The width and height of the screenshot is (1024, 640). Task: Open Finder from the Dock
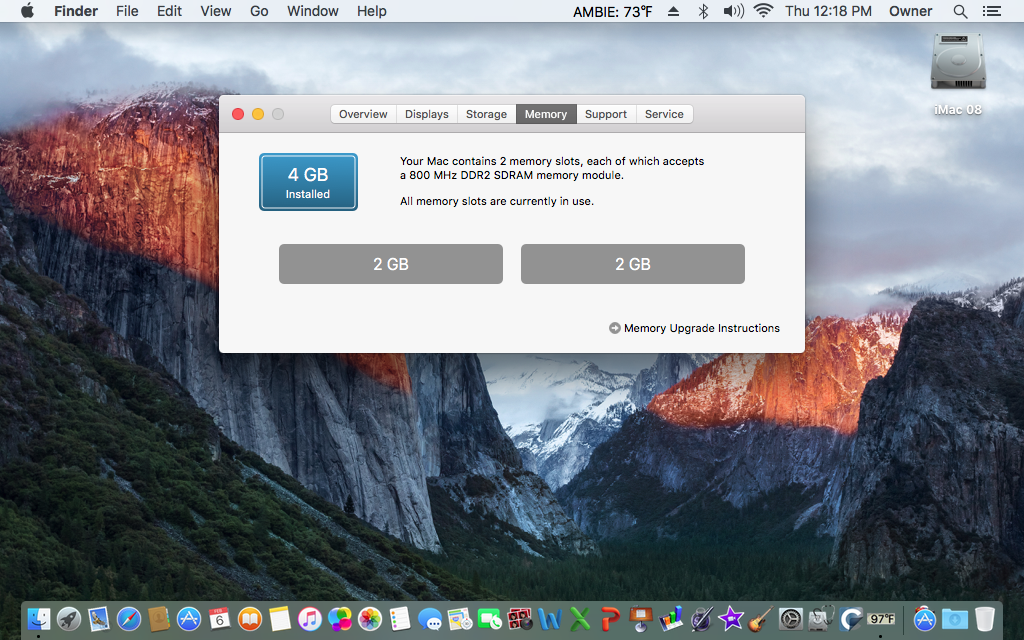point(39,618)
